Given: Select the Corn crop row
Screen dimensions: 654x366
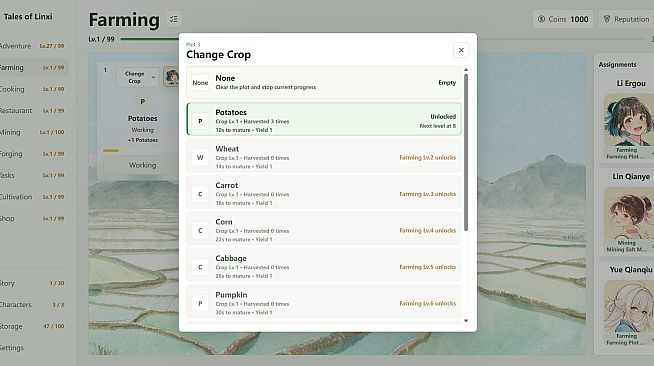Looking at the screenshot, I should click(x=324, y=231).
